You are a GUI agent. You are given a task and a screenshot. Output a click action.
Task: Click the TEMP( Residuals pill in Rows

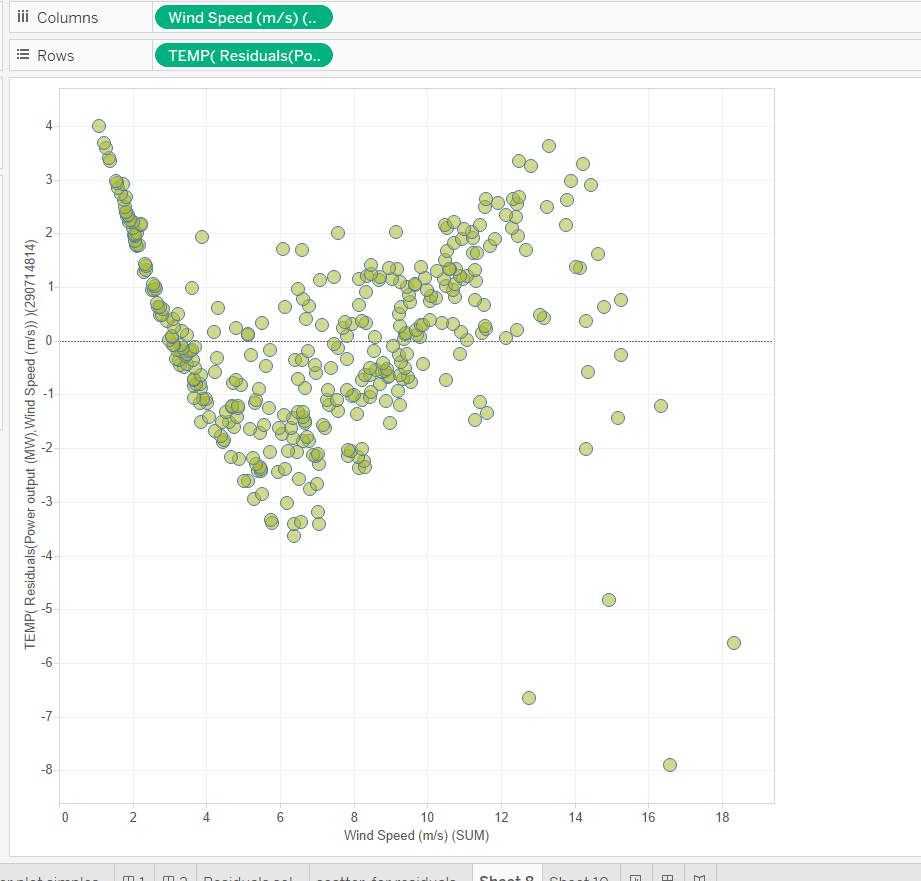[244, 56]
